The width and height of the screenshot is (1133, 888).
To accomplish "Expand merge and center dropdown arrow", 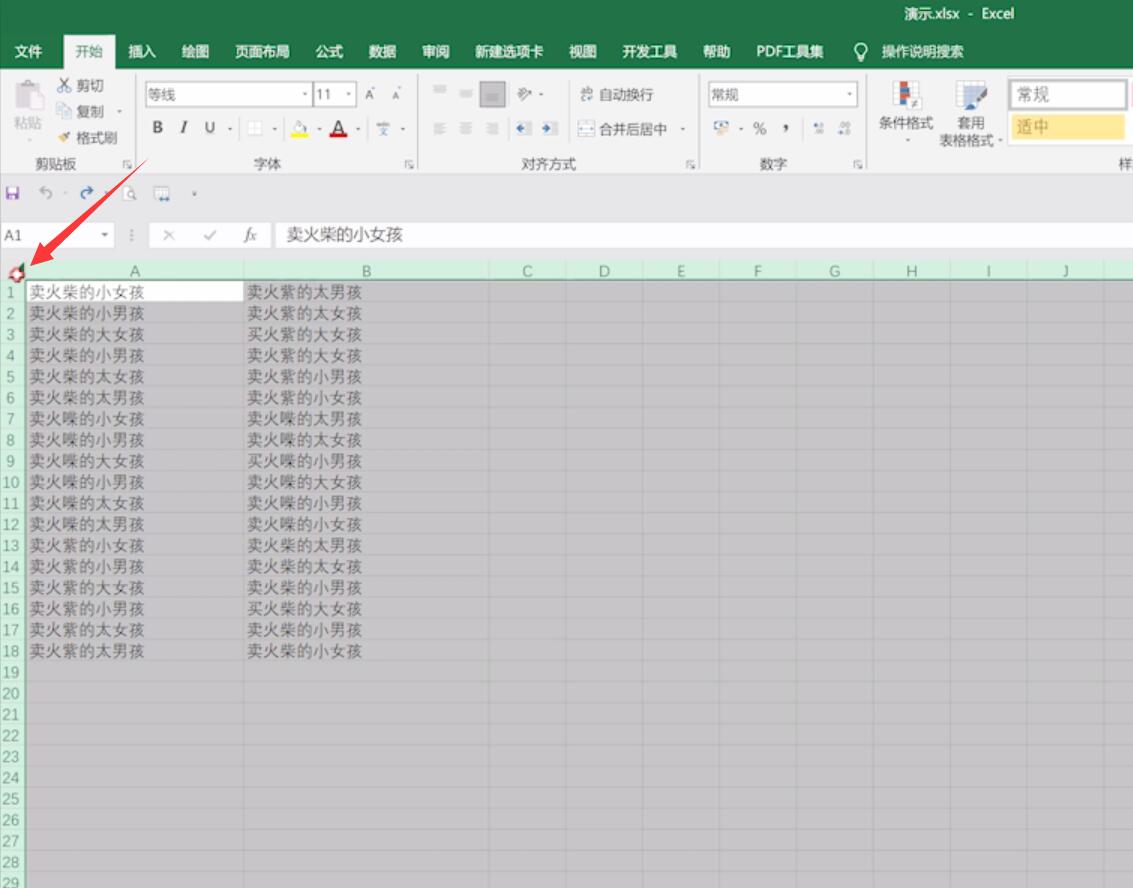I will click(682, 129).
